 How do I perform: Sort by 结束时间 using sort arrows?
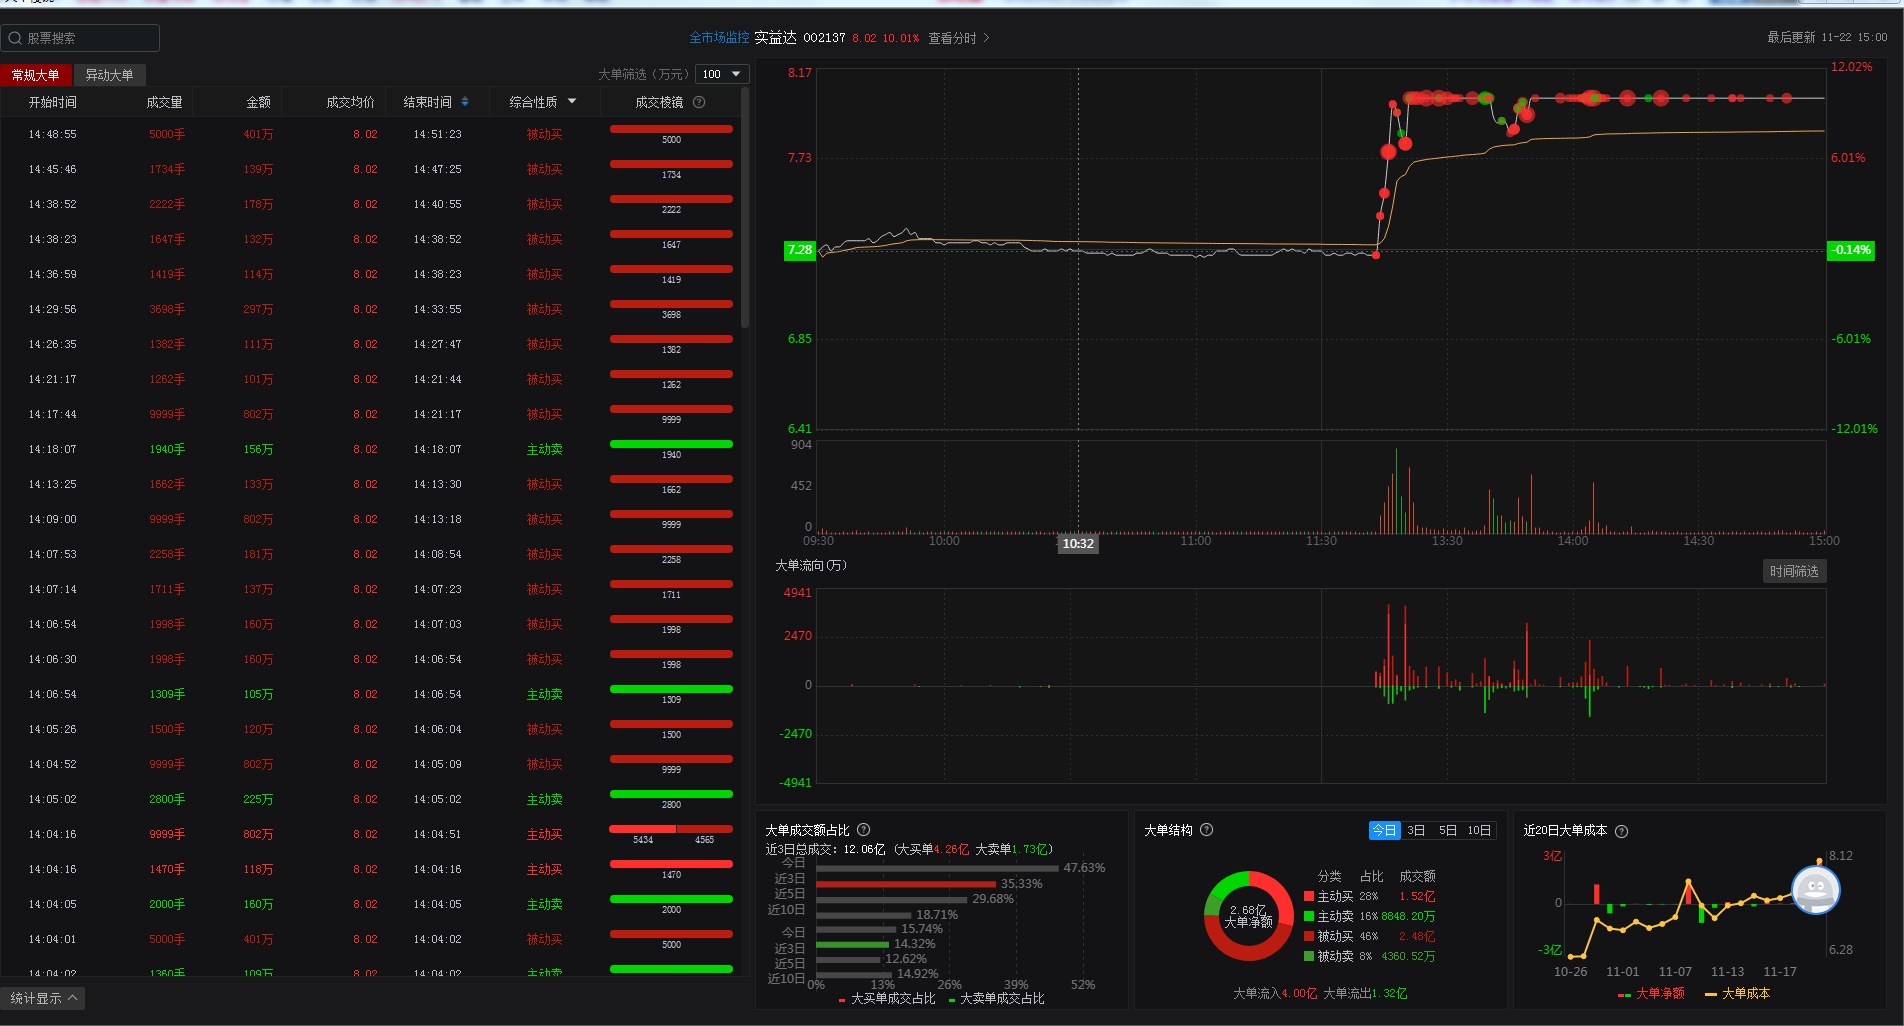click(x=465, y=102)
